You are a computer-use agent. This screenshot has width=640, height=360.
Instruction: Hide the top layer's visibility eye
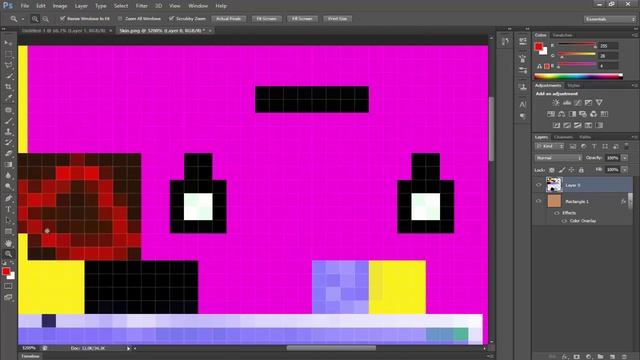click(x=539, y=185)
